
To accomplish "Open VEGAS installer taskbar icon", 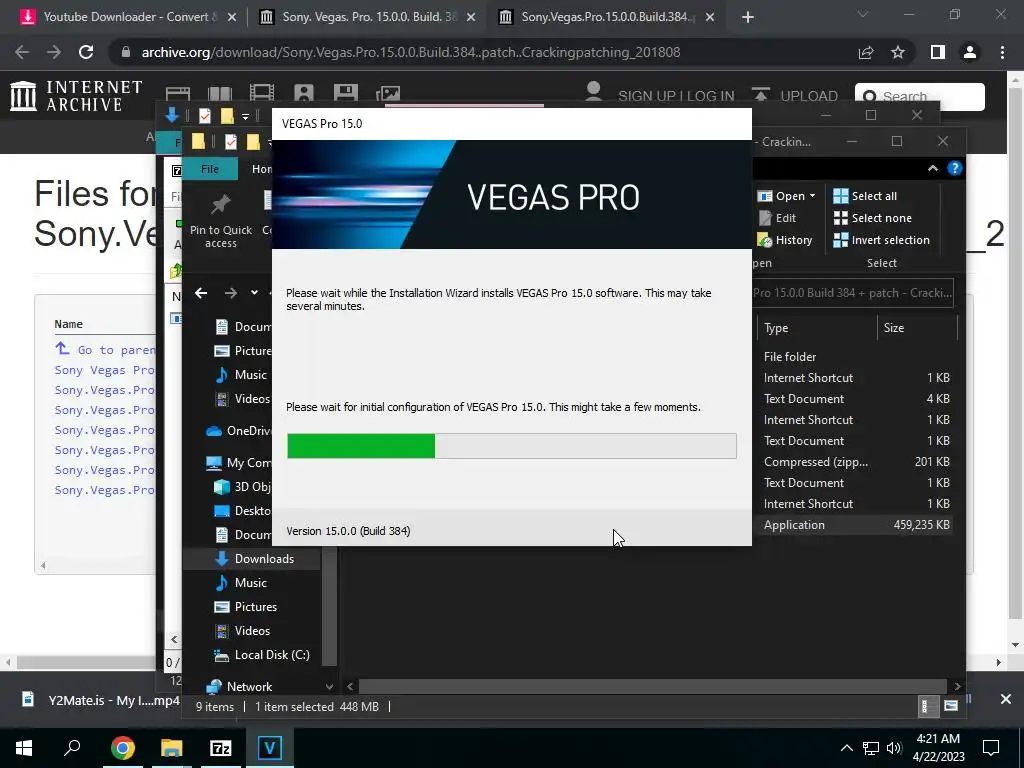I will [x=270, y=748].
